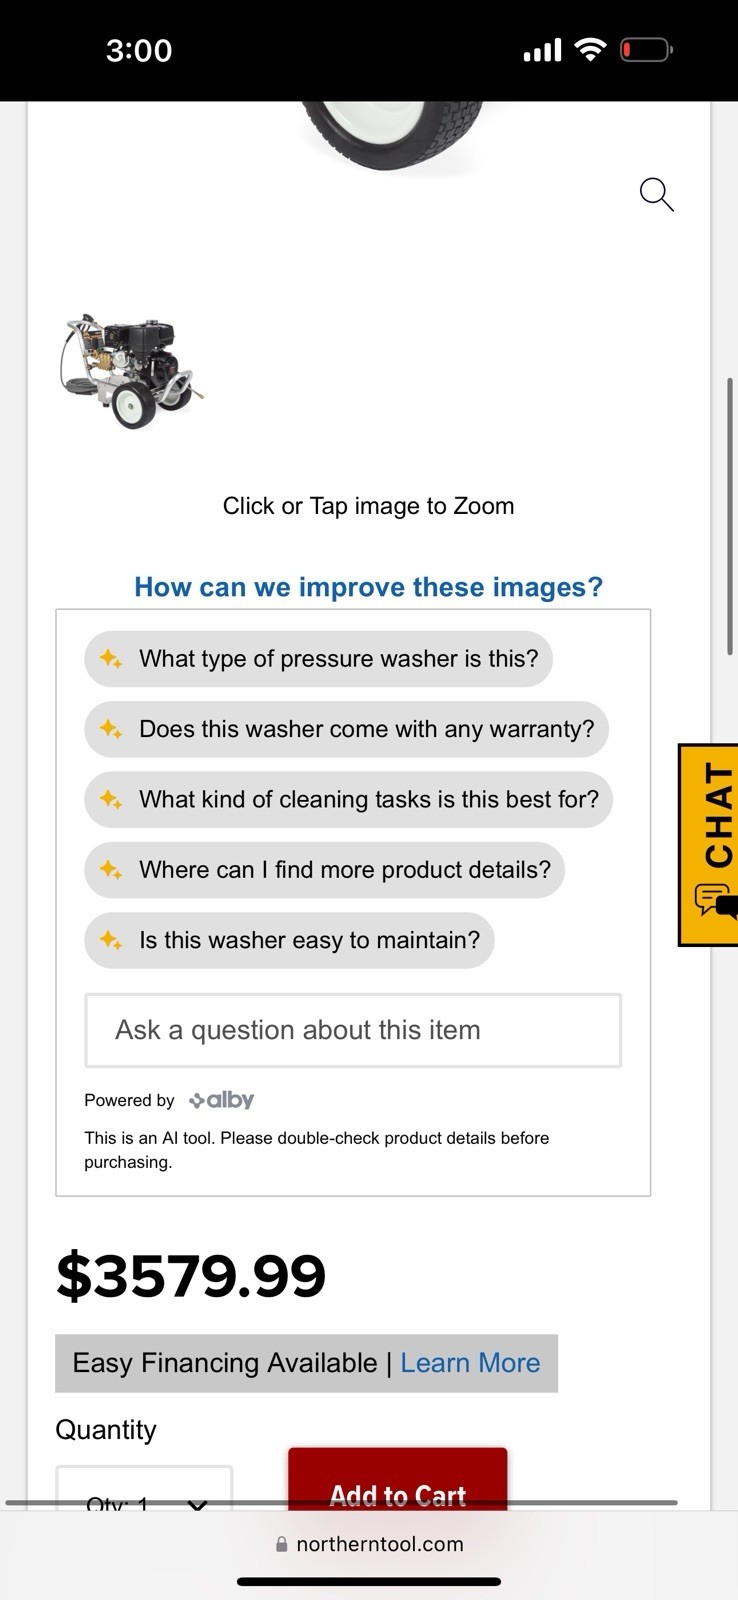Tap the Easy Financing Available banner
The image size is (738, 1600).
point(306,1363)
